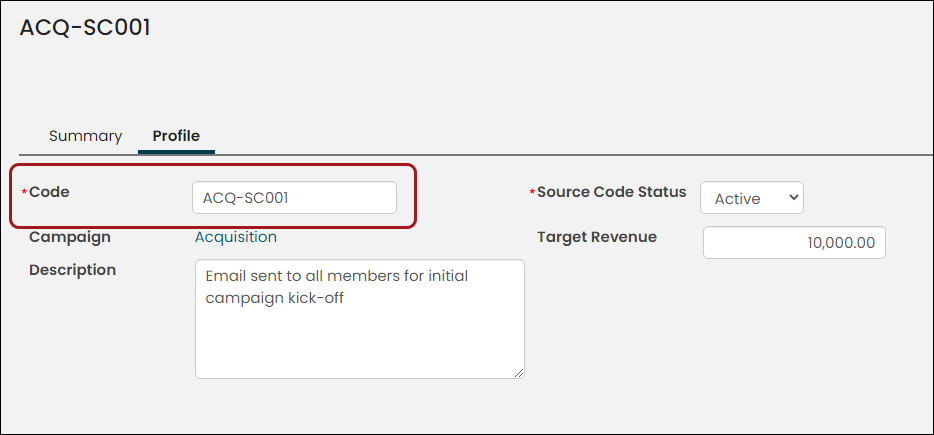Click the red asterisk beside Code

24,191
